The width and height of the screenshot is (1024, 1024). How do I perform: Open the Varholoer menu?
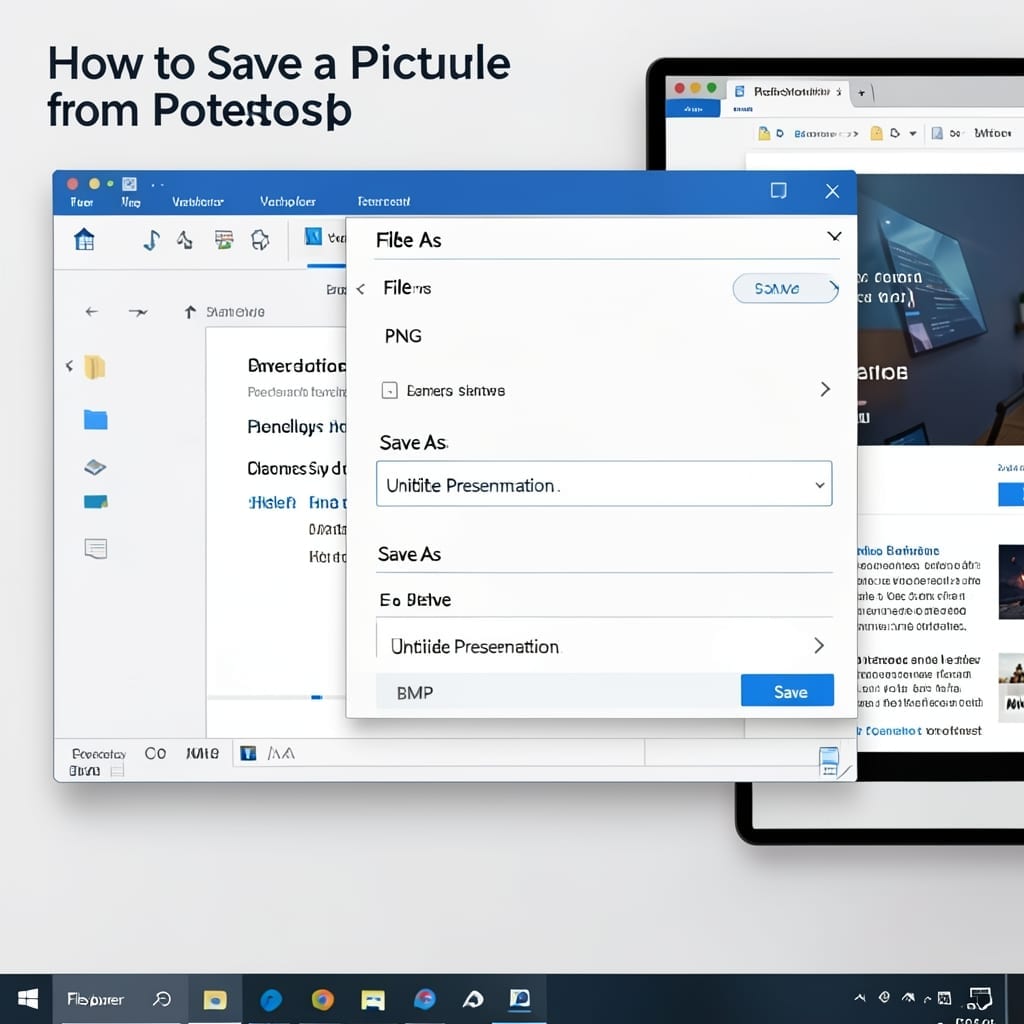point(287,202)
